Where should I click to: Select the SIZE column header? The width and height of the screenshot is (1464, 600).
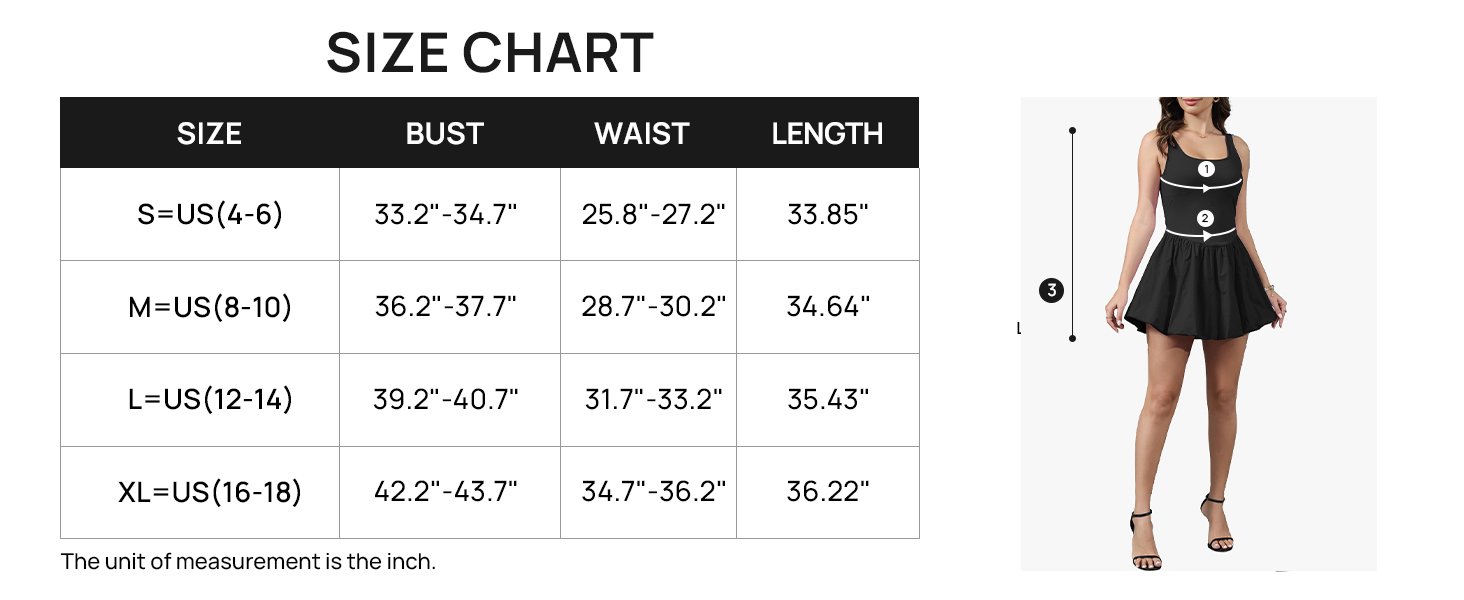(x=209, y=133)
